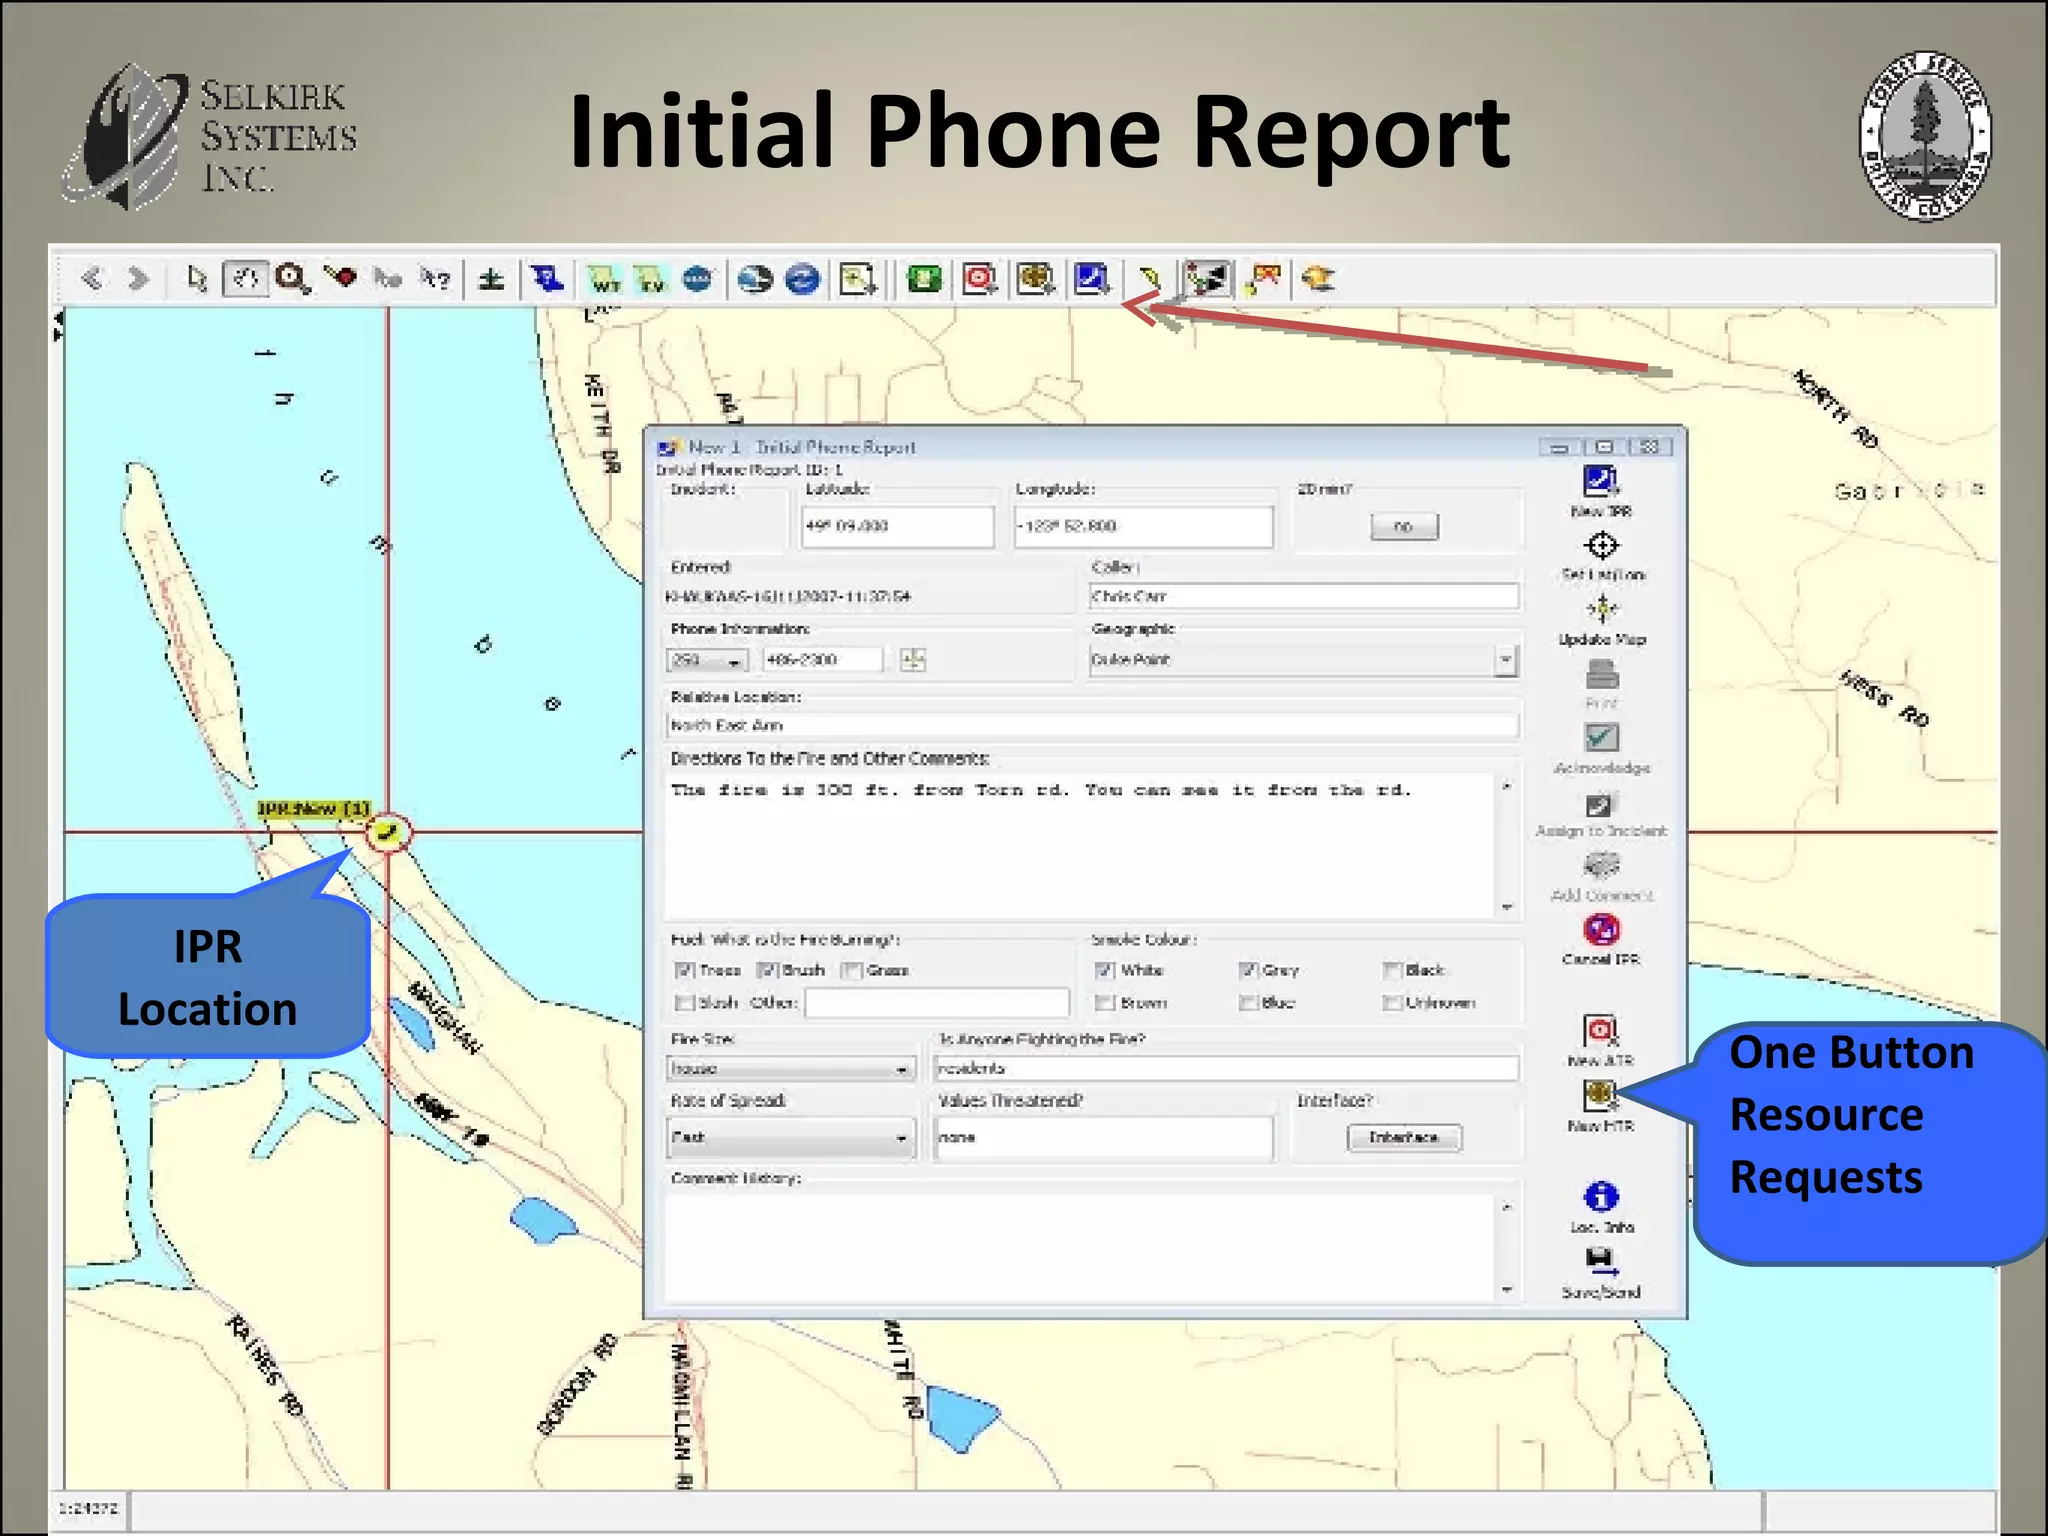Toggle the Trees fuel checkbox

(x=685, y=970)
